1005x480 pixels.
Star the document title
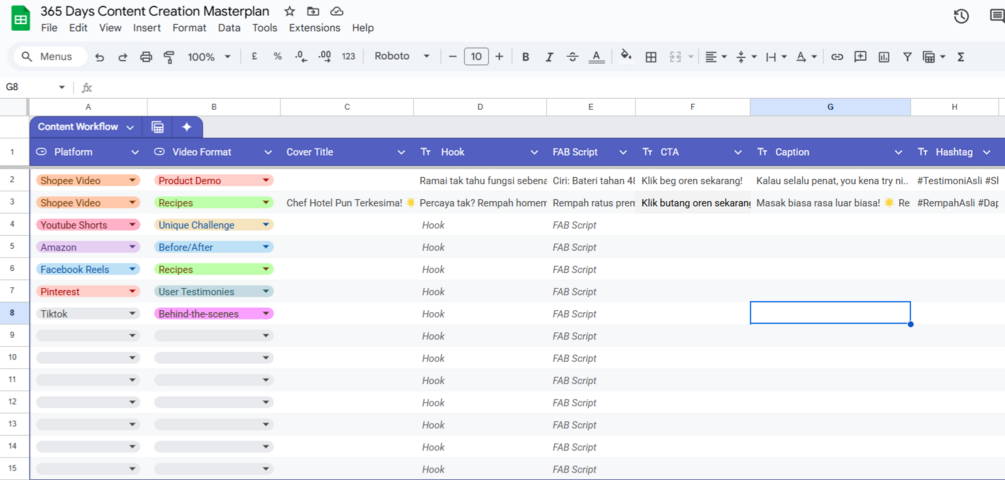pos(290,12)
